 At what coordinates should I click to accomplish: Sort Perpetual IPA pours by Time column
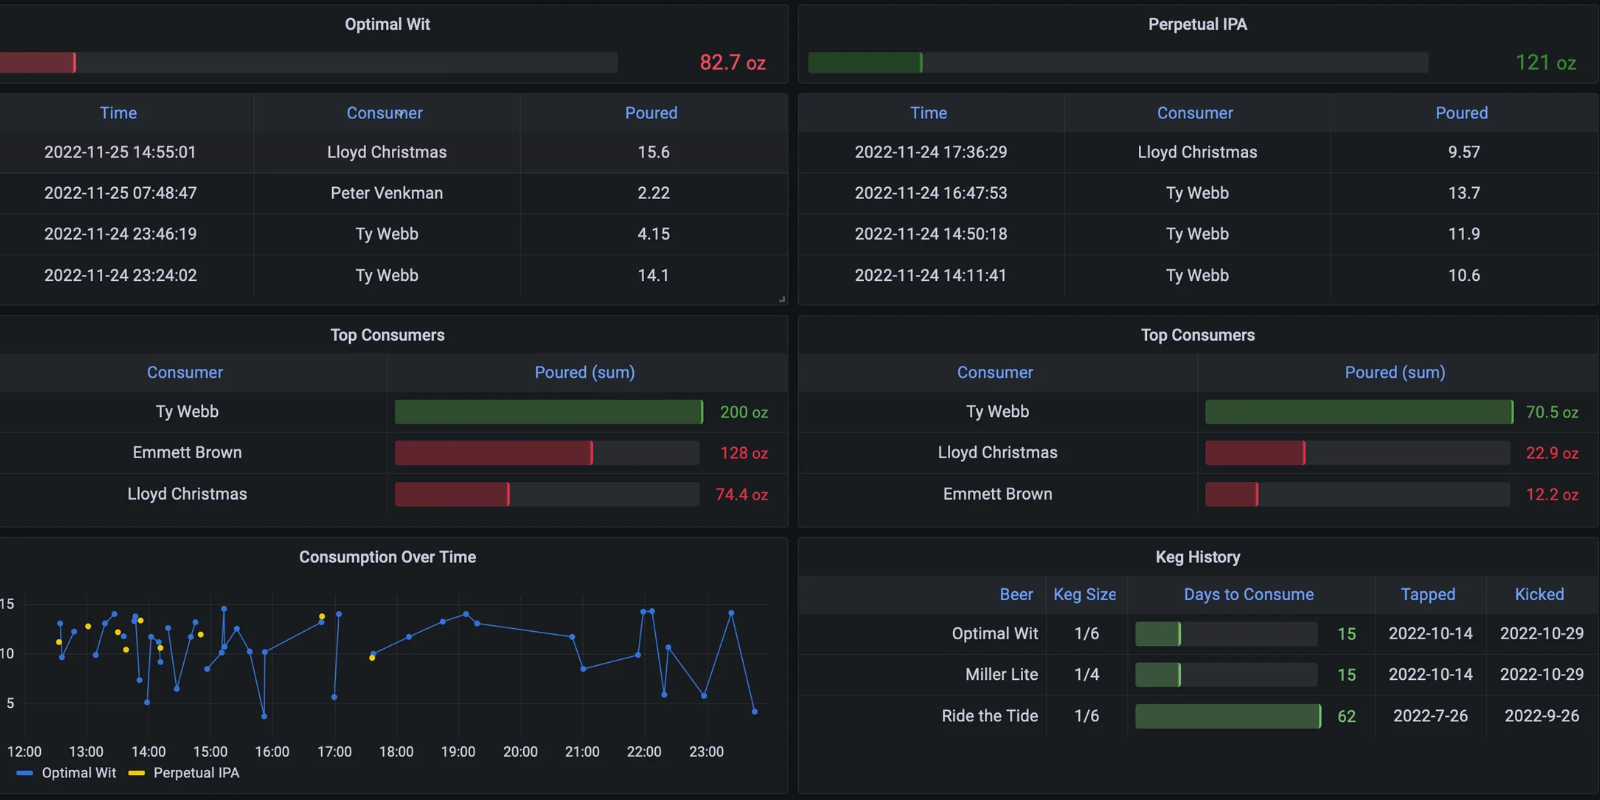[x=928, y=113]
